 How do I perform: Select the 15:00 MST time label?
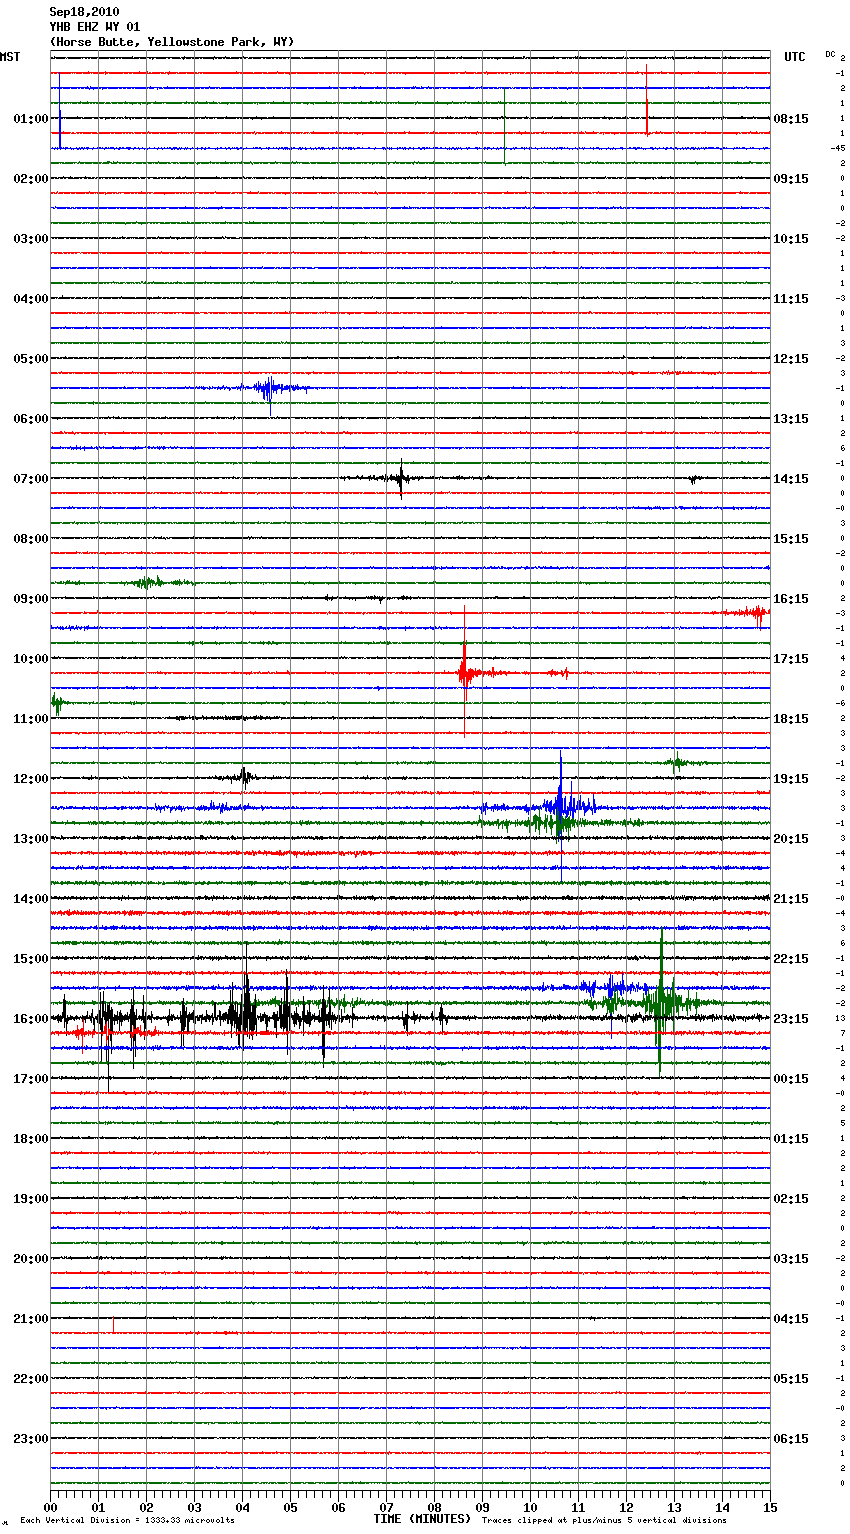(x=30, y=959)
